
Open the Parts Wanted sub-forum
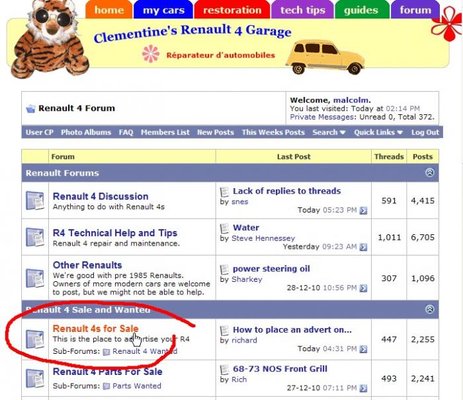click(x=137, y=386)
